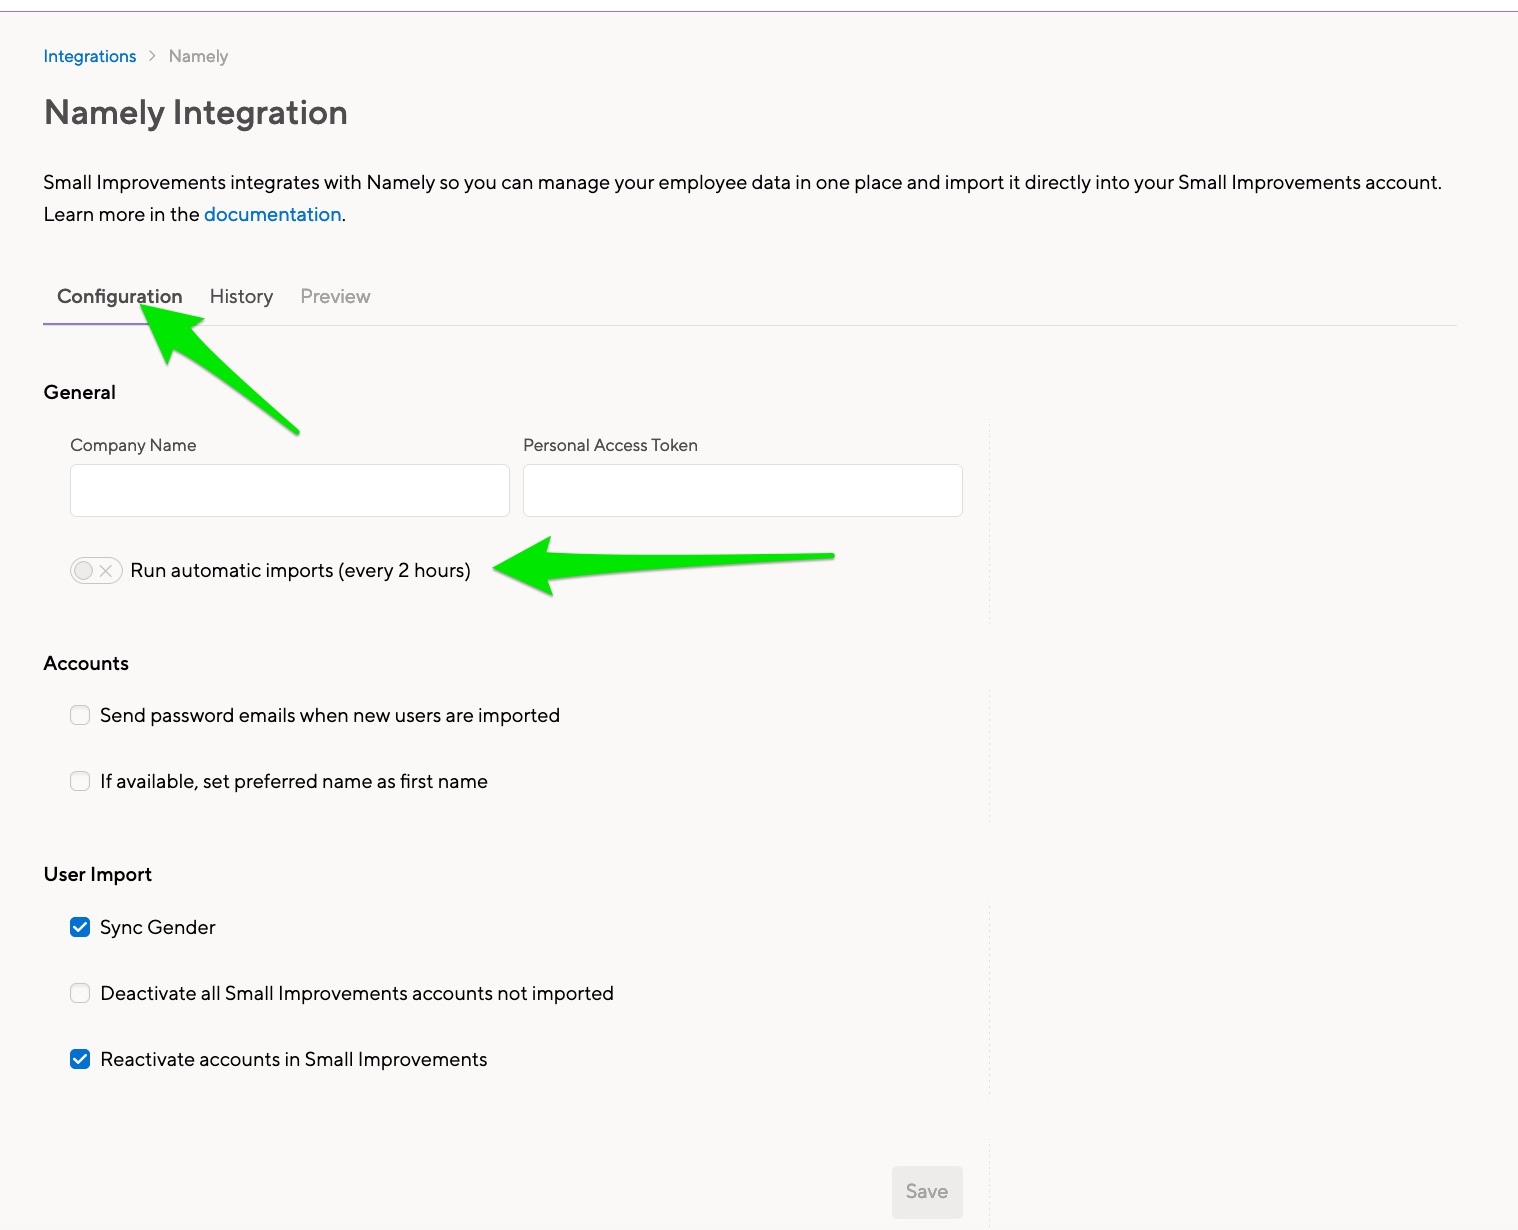Enable Deactivate all Small Improvements accounts not imported
This screenshot has width=1518, height=1230.
(80, 993)
